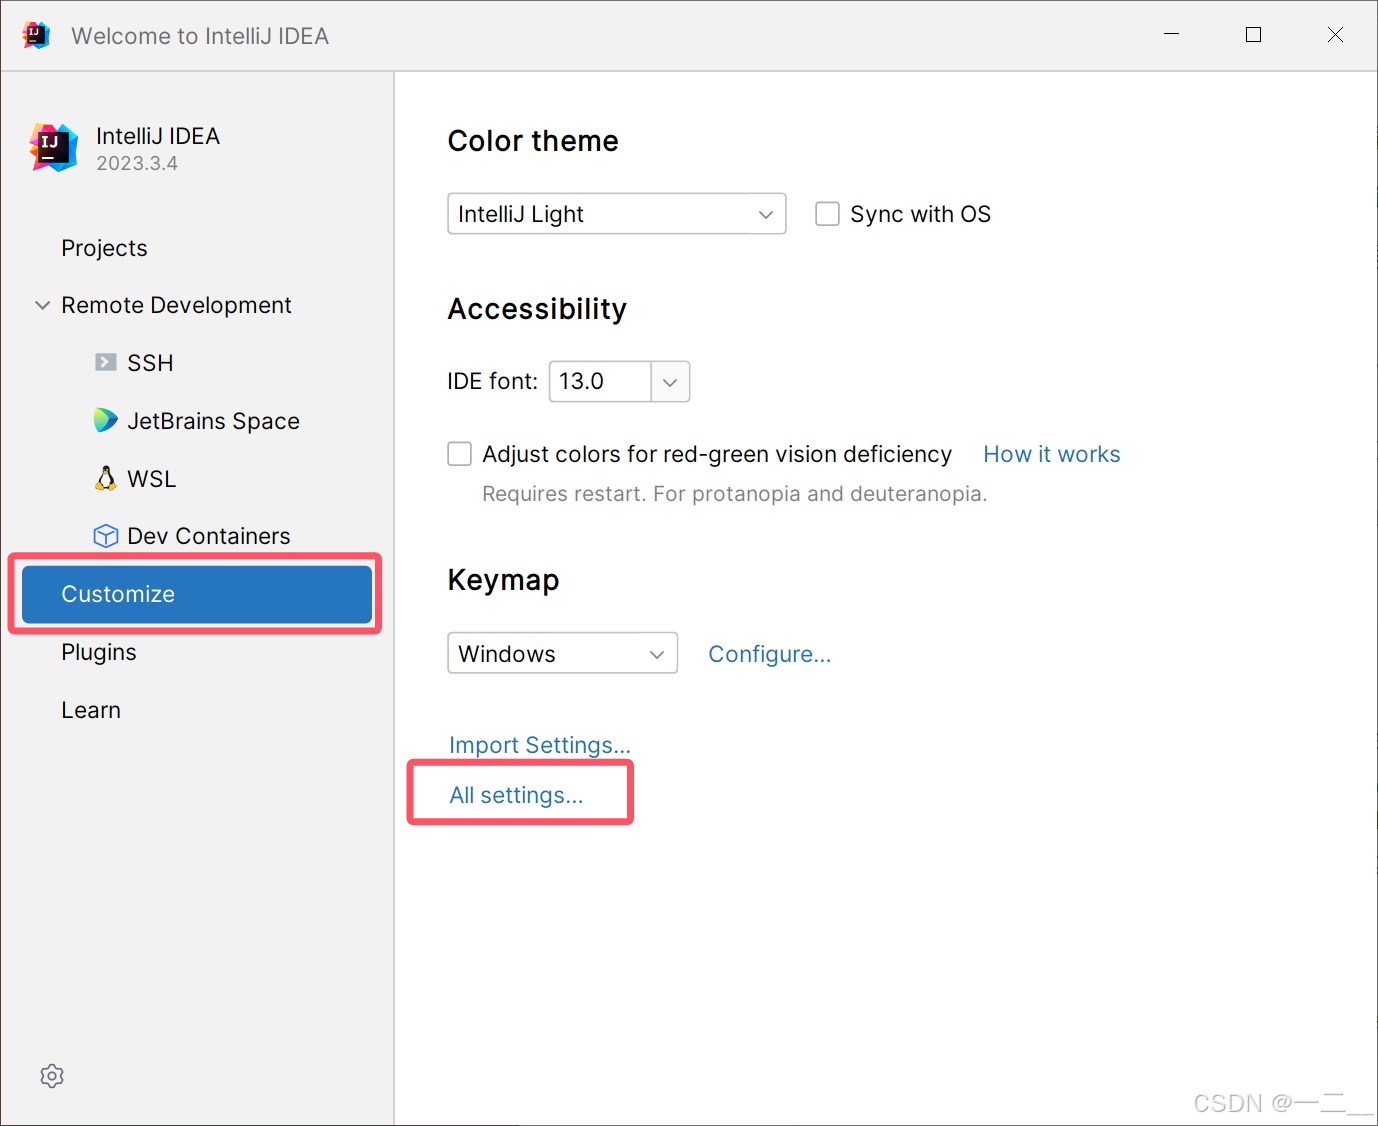Open the Keymap Windows dropdown

(x=563, y=653)
